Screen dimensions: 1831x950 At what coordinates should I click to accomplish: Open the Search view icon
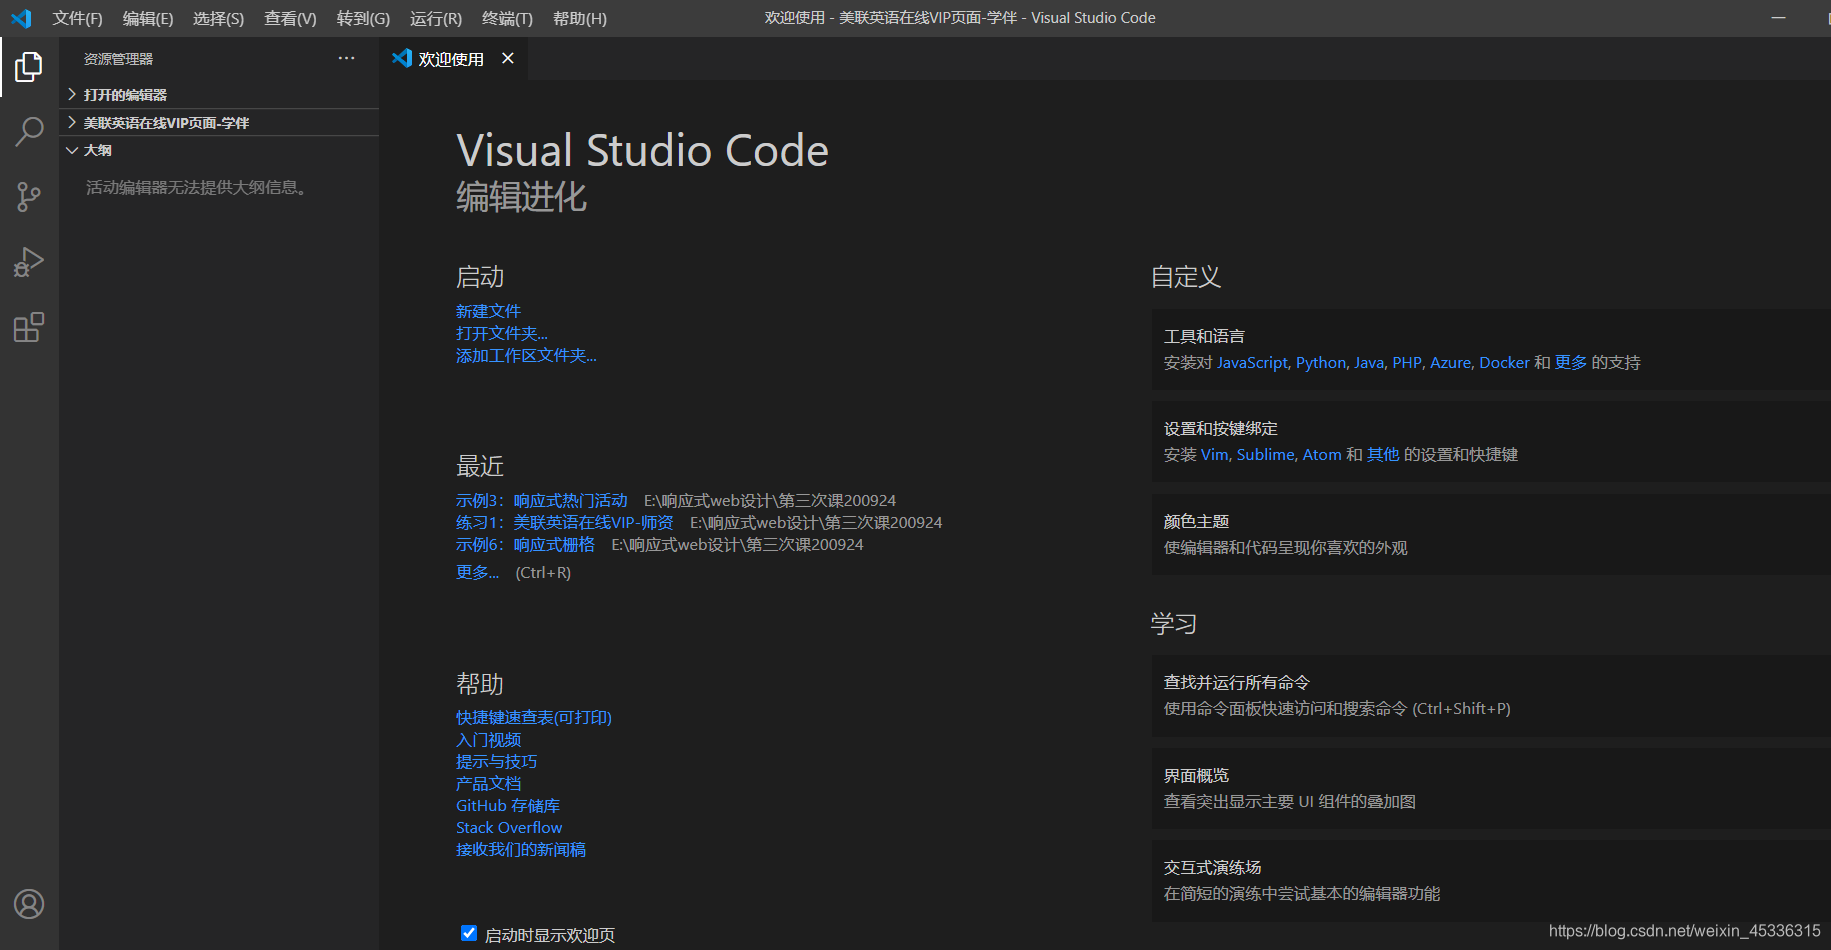click(29, 131)
